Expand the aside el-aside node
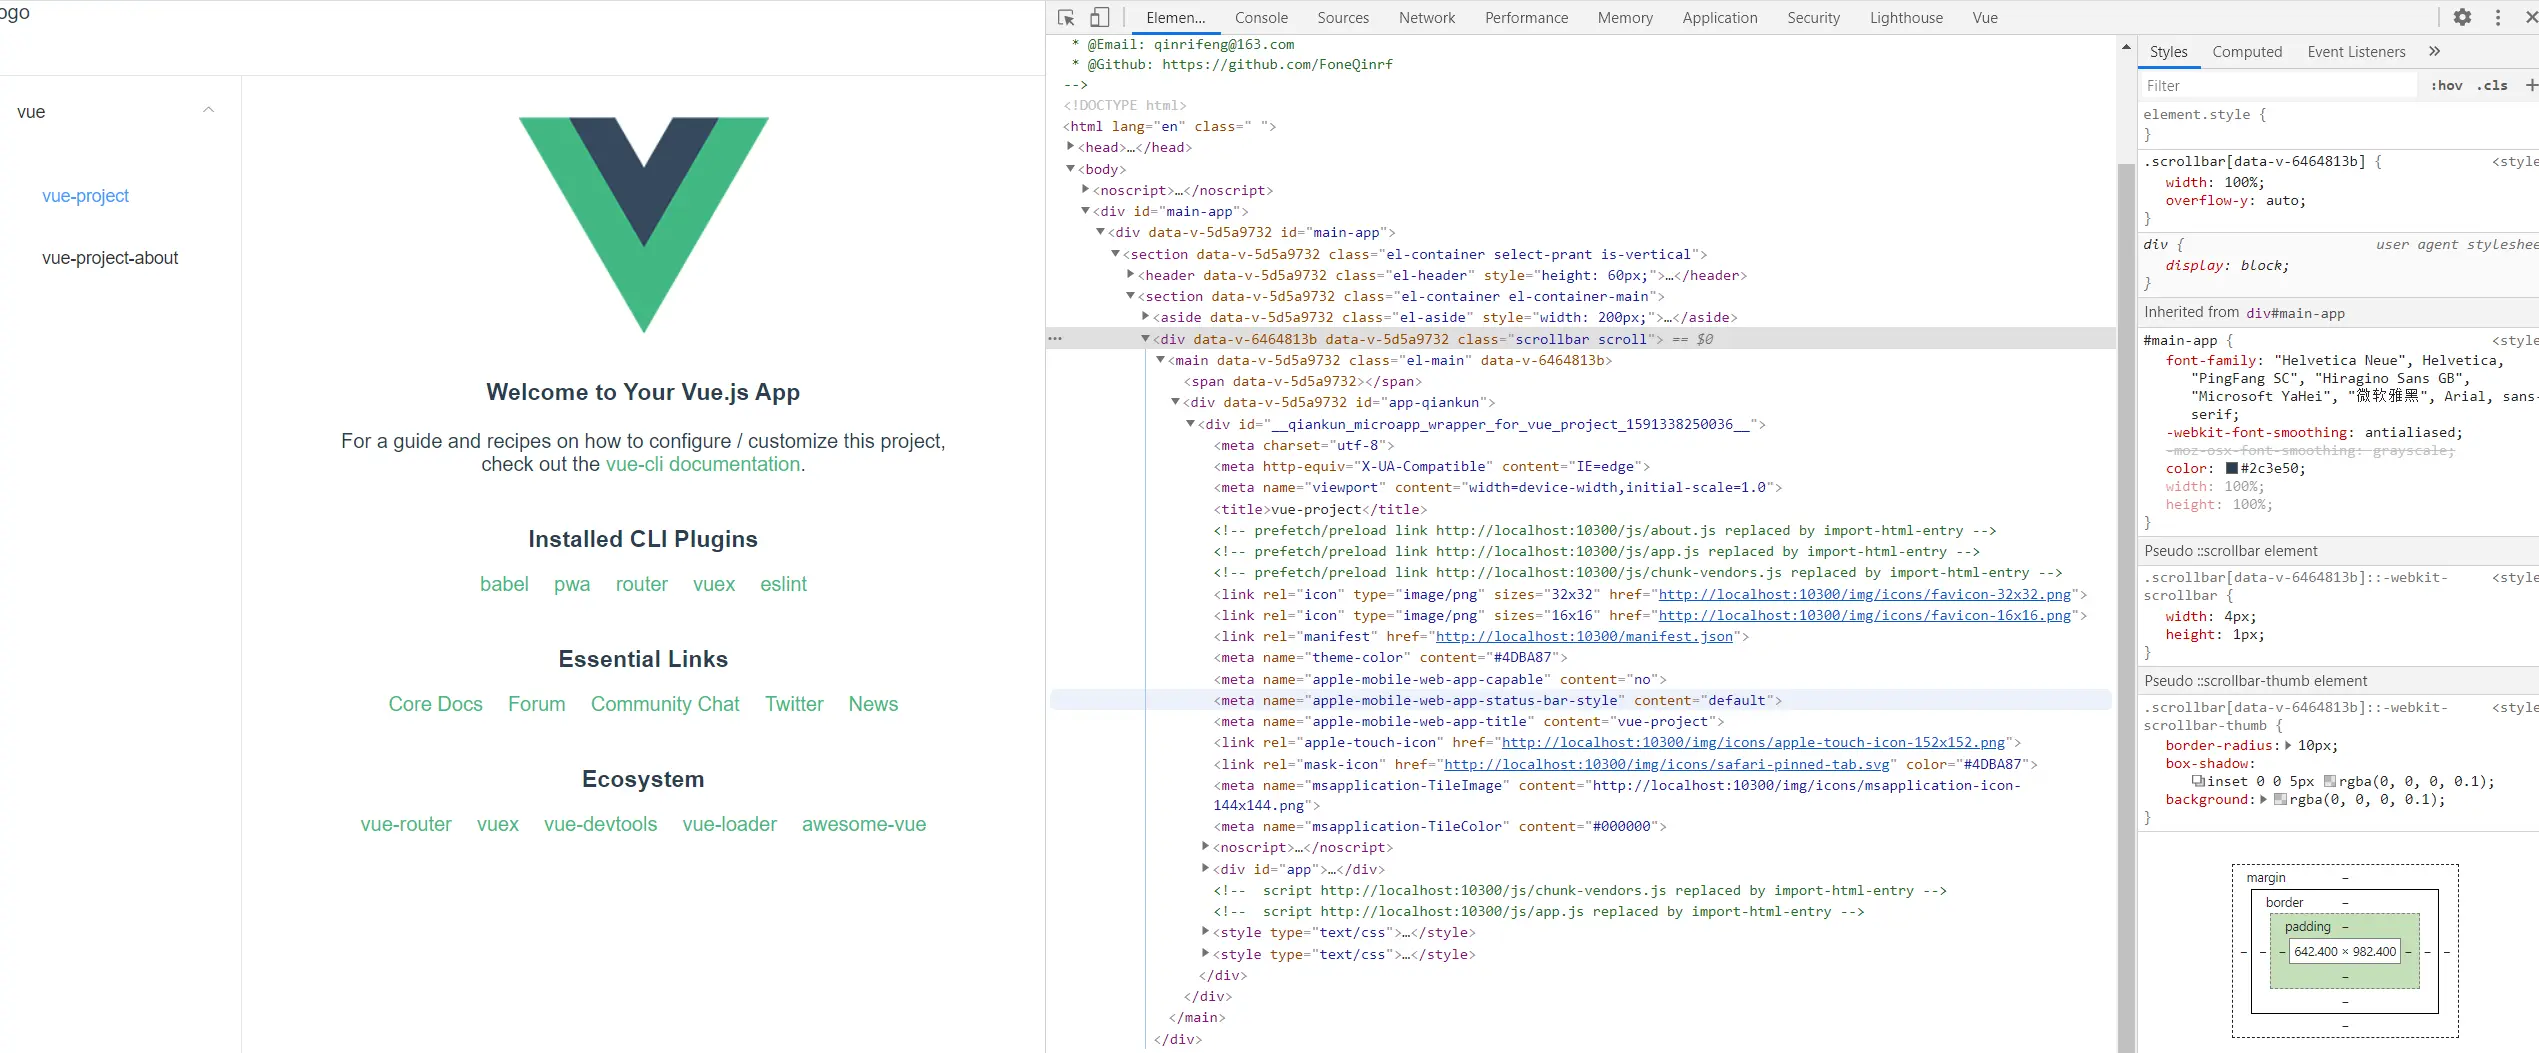This screenshot has height=1053, width=2539. click(x=1146, y=317)
